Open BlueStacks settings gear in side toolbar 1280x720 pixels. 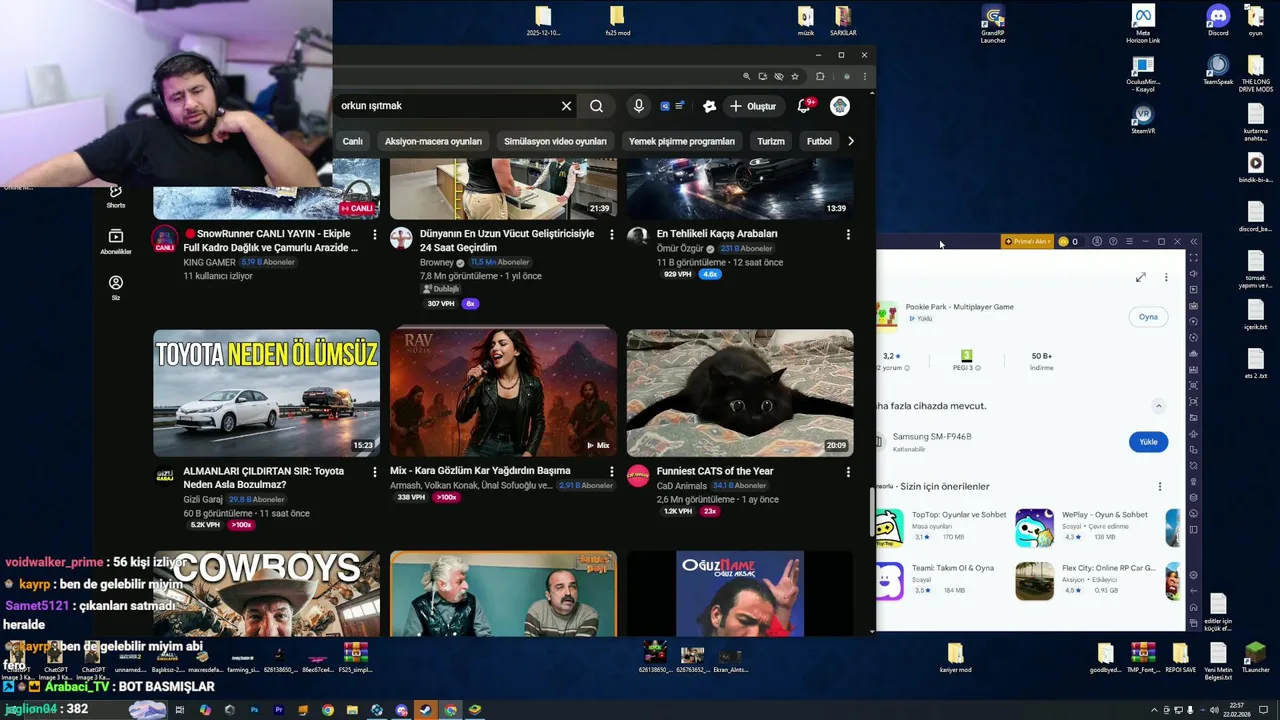click(1193, 575)
